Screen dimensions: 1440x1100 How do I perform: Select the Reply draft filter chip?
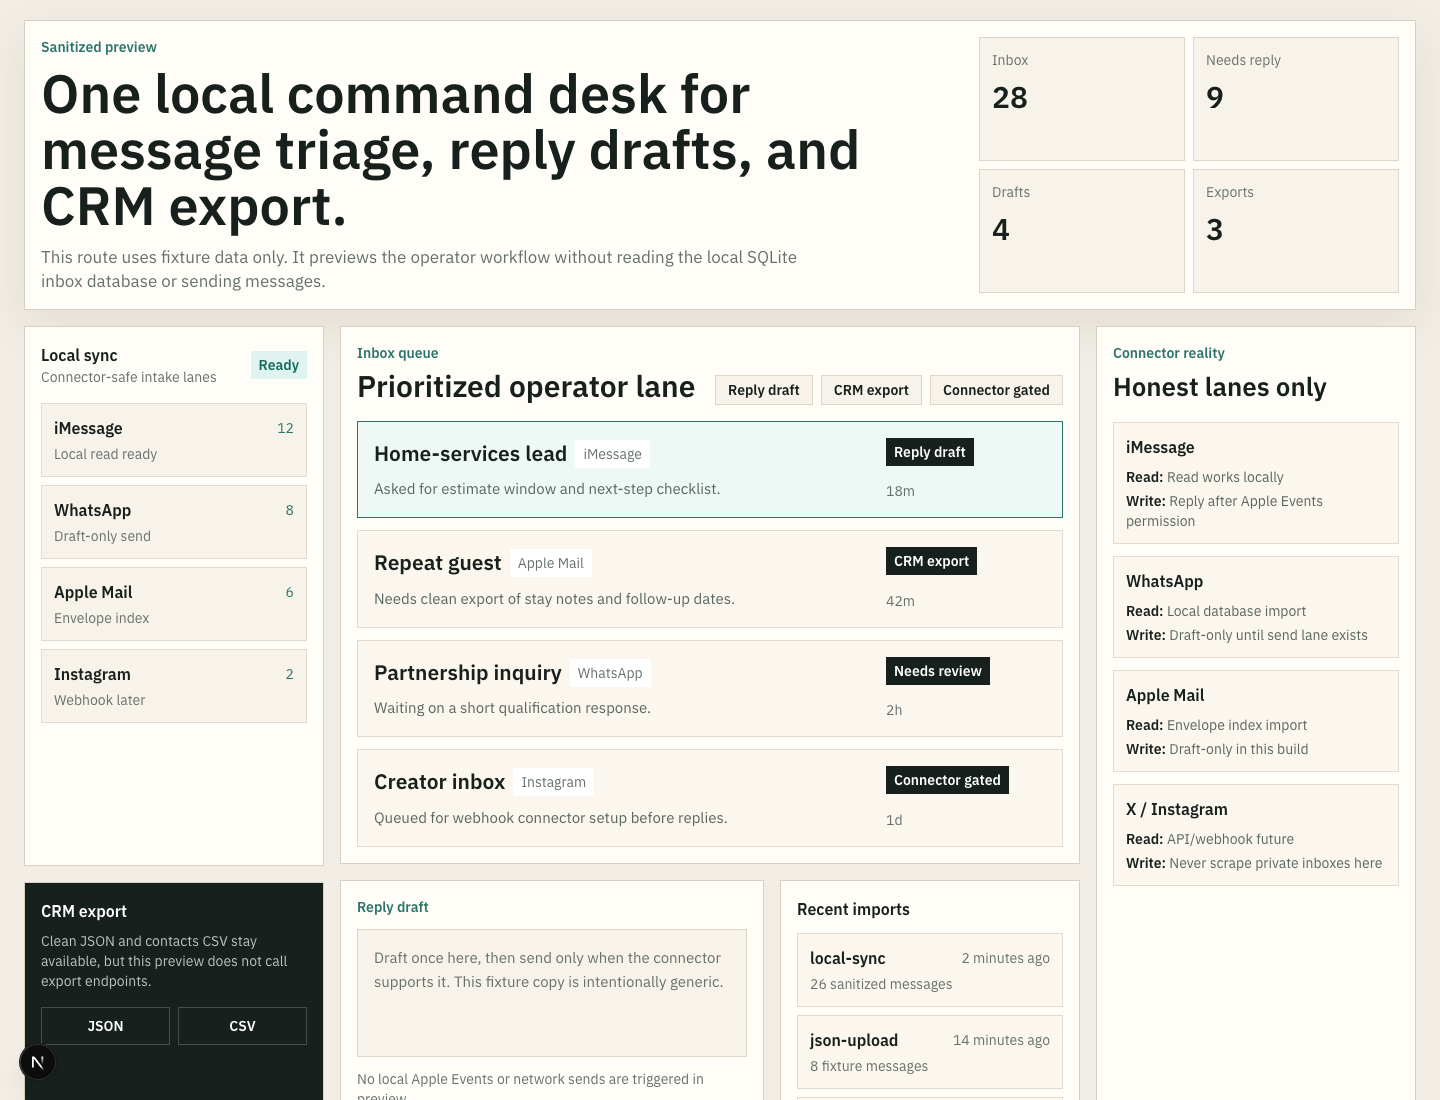(764, 390)
